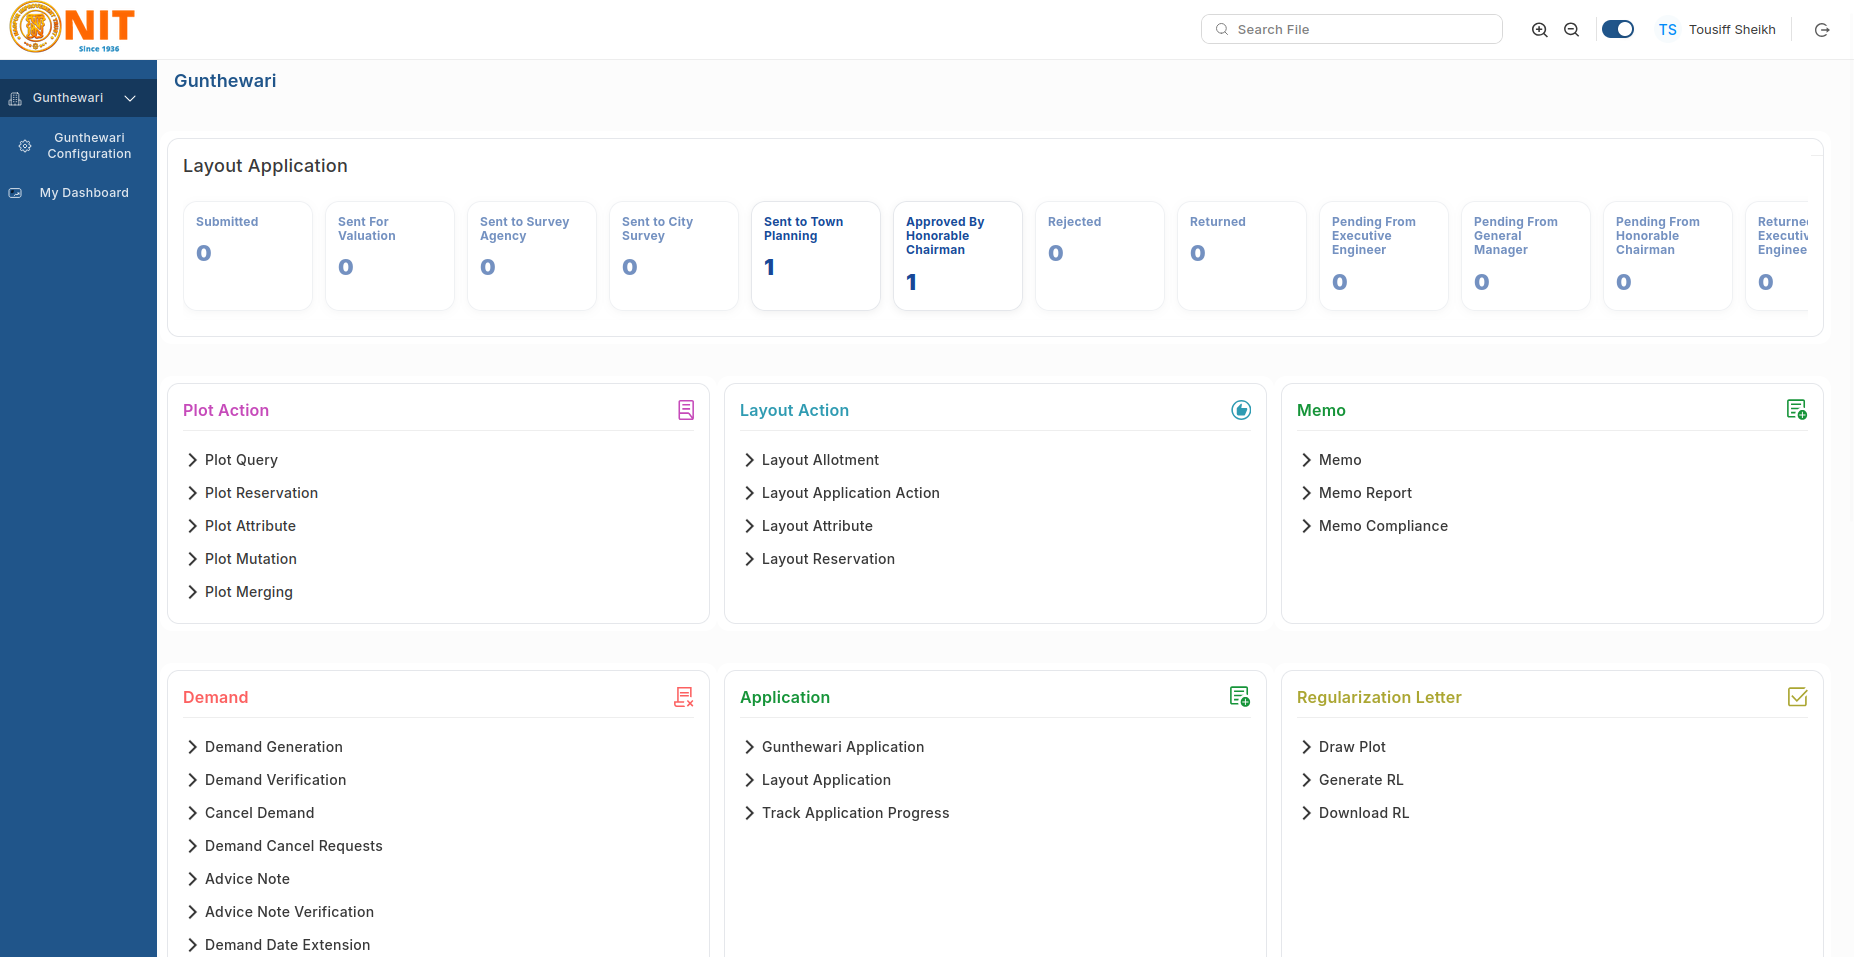The height and width of the screenshot is (957, 1854).
Task: Open Pending From General Manager card
Action: pyautogui.click(x=1526, y=256)
